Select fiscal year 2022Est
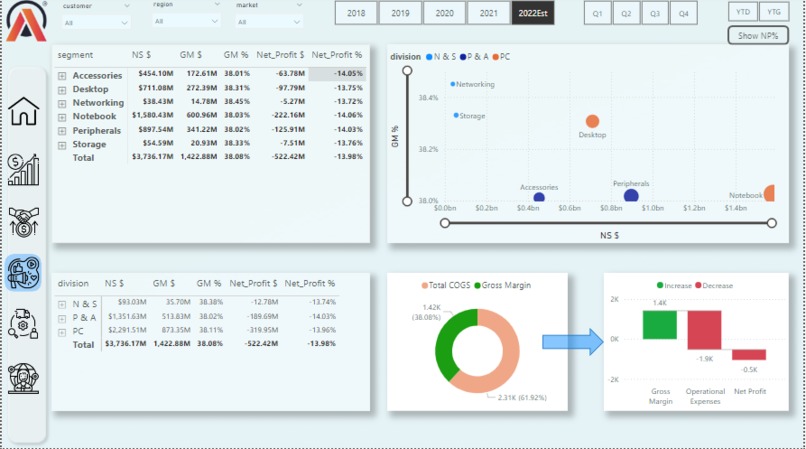Image resolution: width=806 pixels, height=449 pixels. (x=533, y=13)
